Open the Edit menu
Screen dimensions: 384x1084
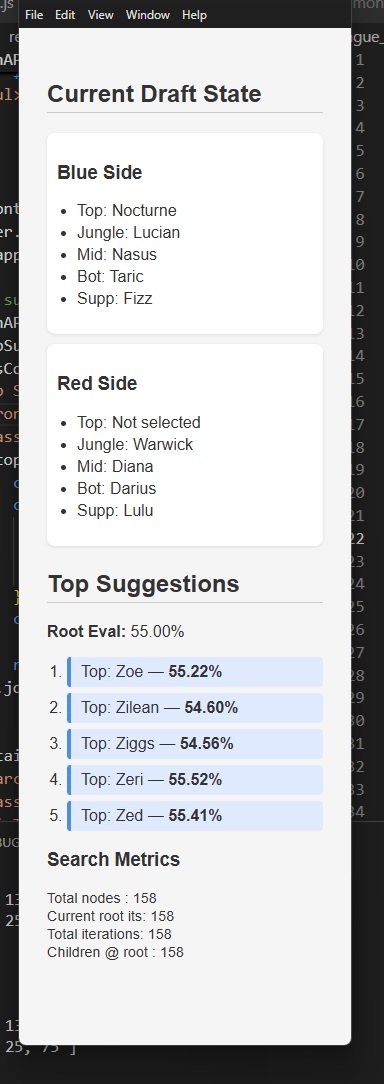pyautogui.click(x=65, y=15)
